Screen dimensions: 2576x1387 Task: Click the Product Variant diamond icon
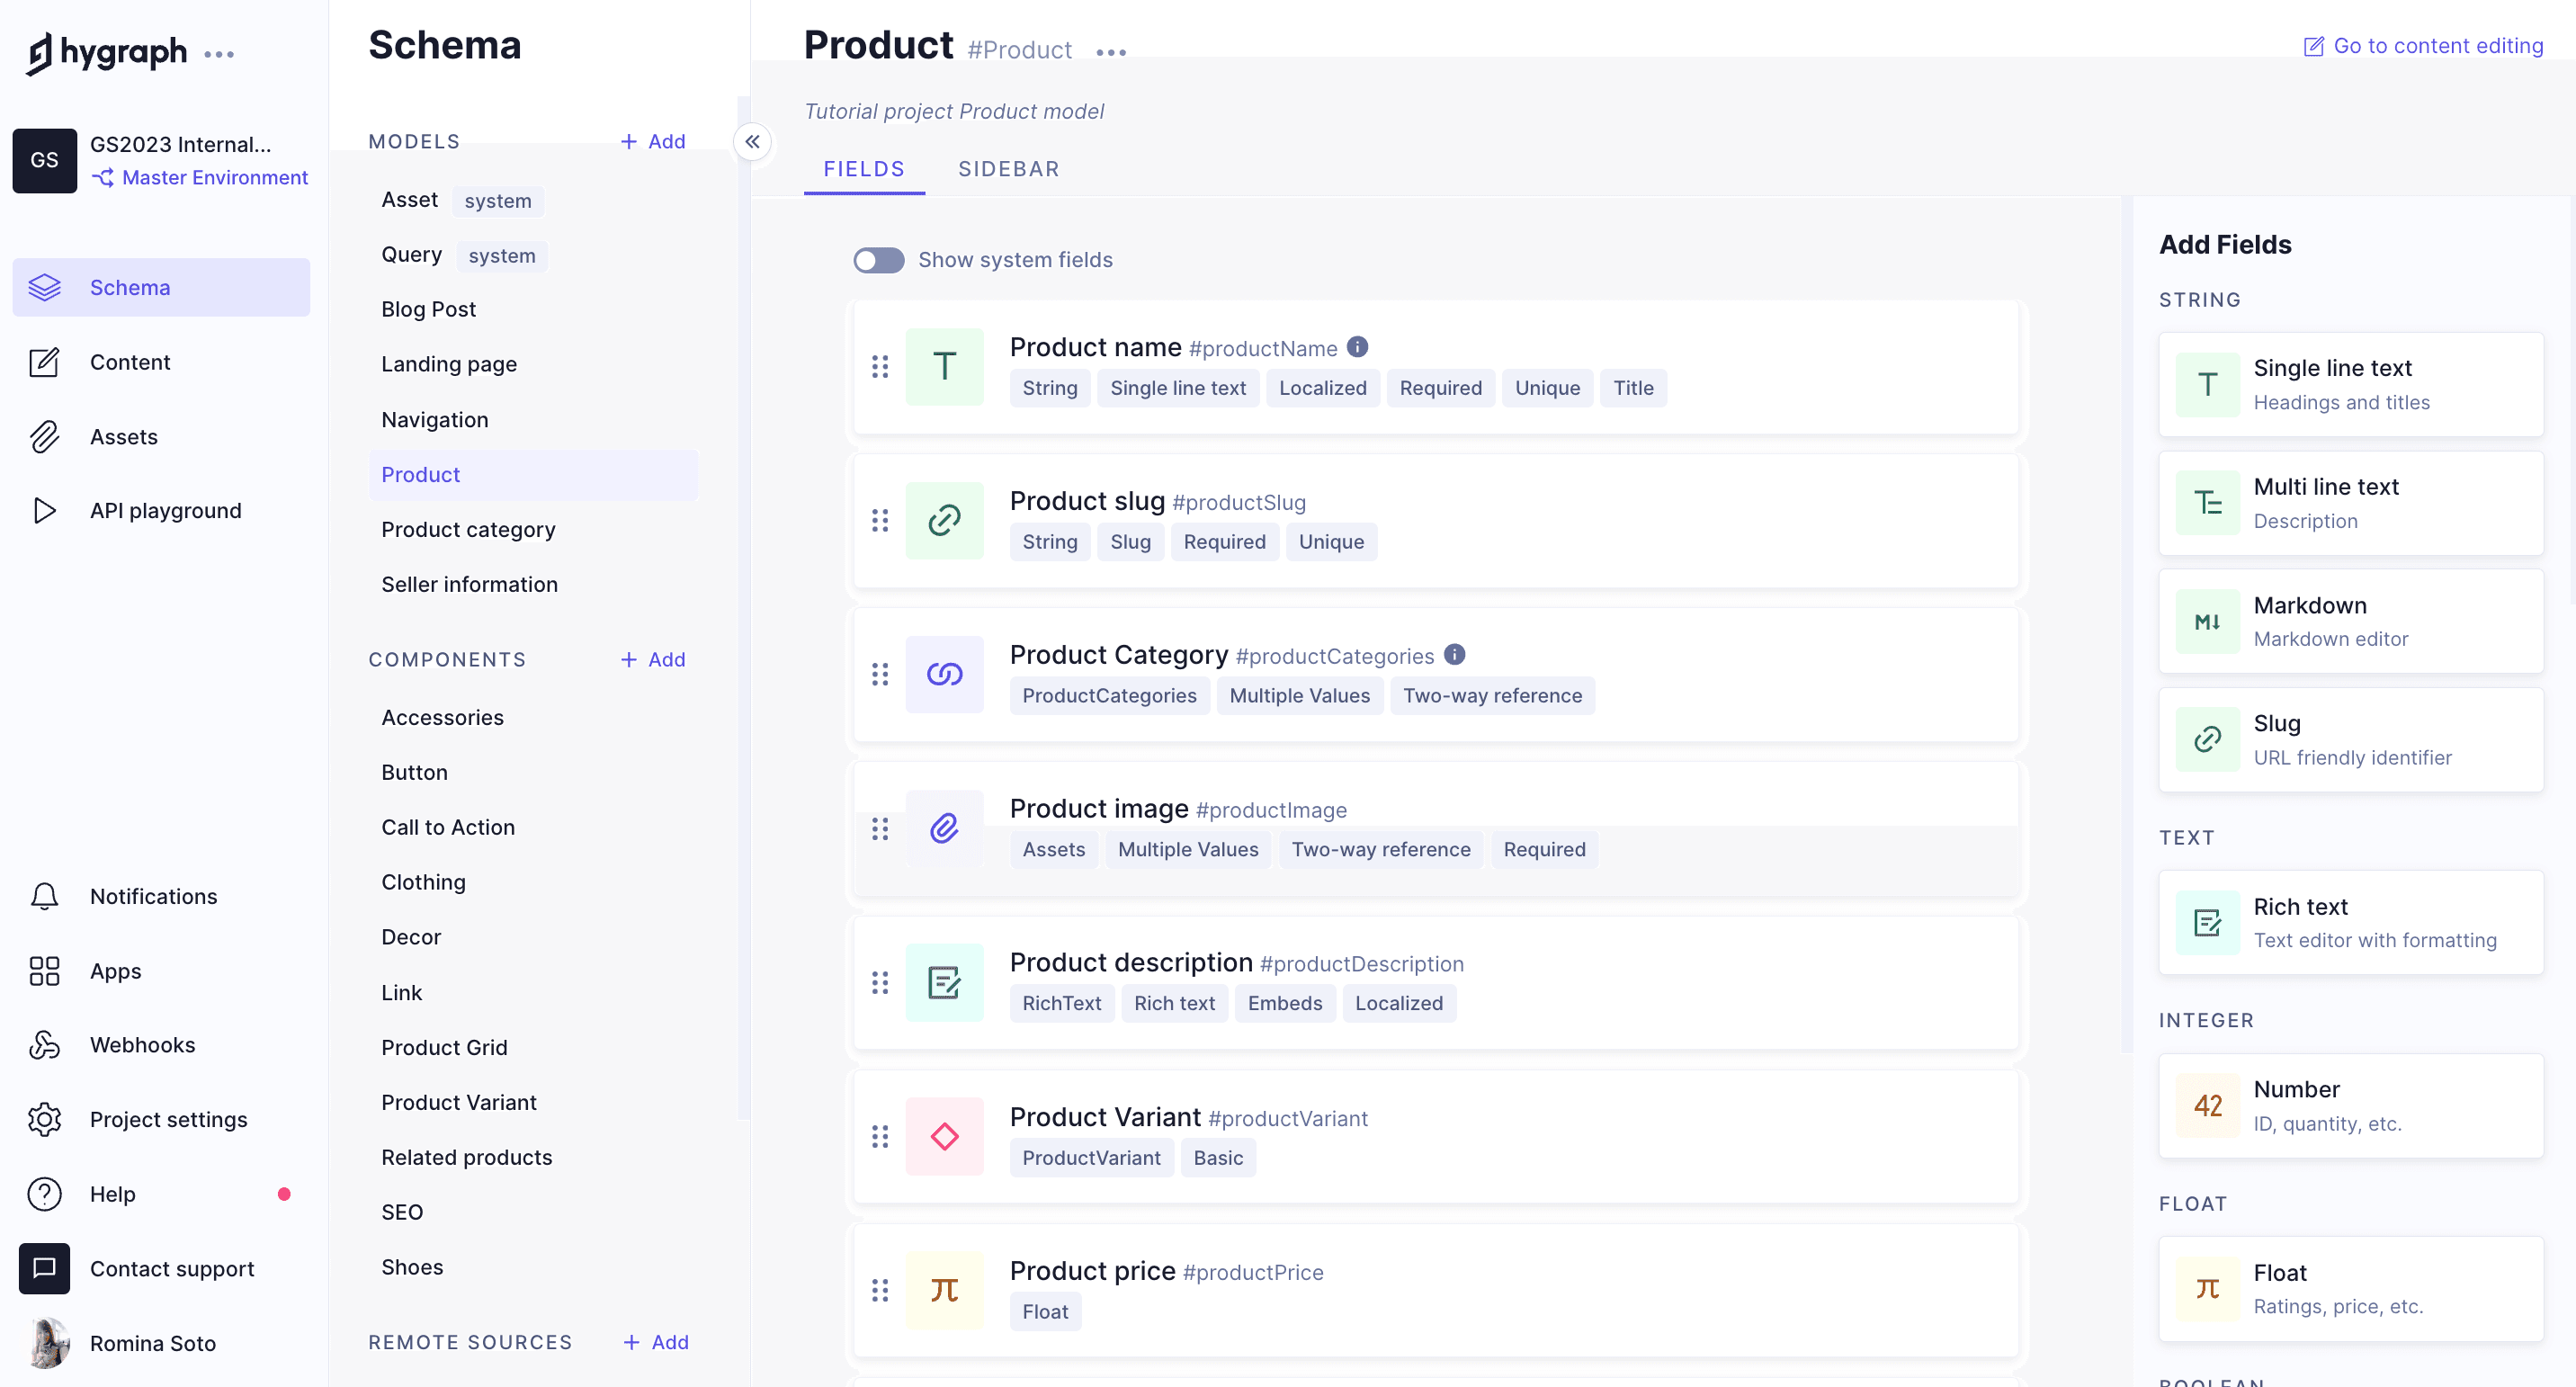(x=944, y=1136)
